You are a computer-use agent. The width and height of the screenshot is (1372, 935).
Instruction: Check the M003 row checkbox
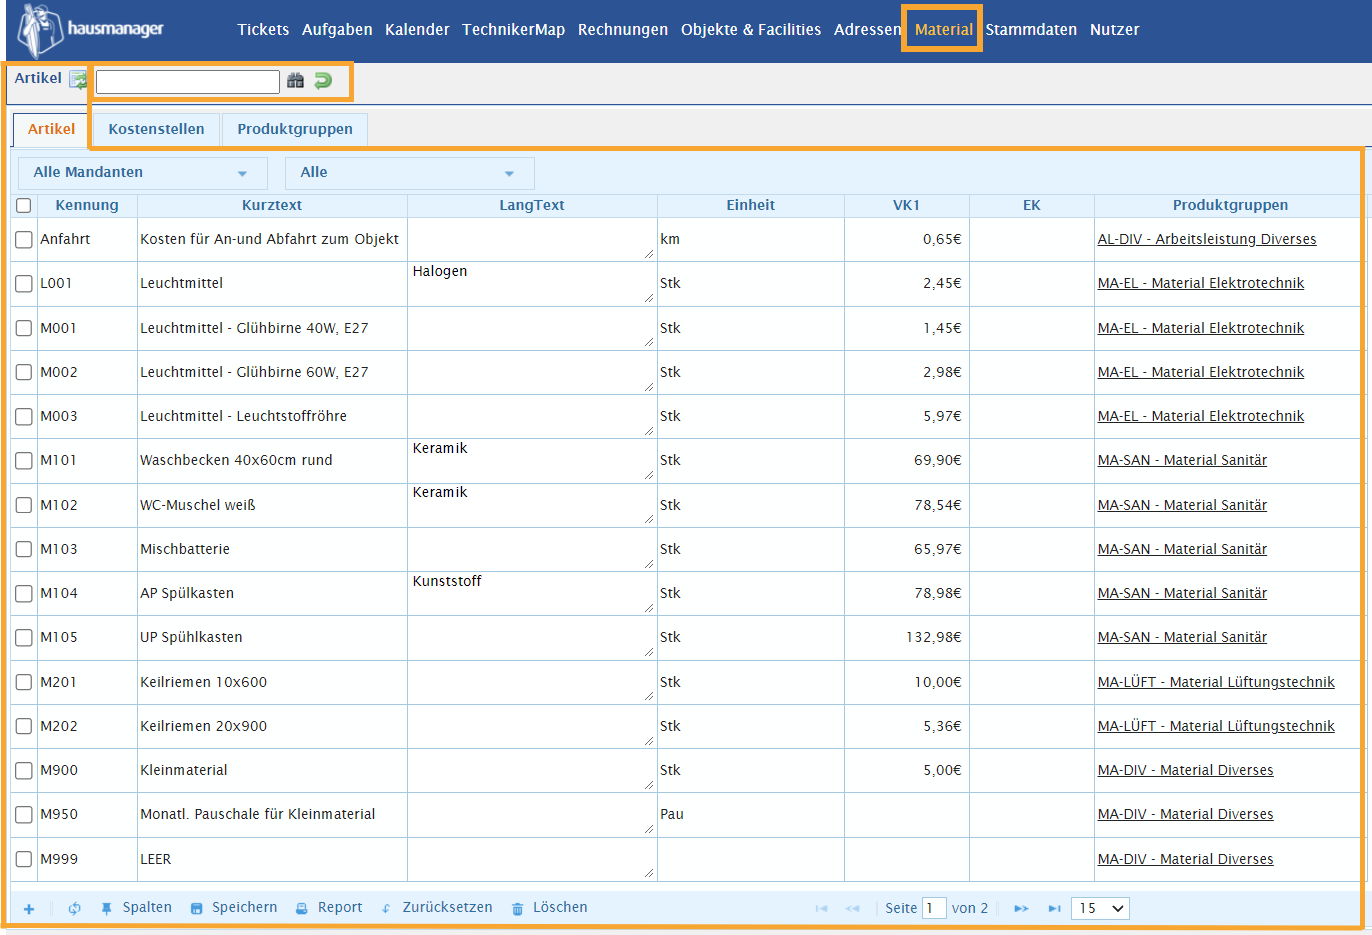[x=24, y=417]
